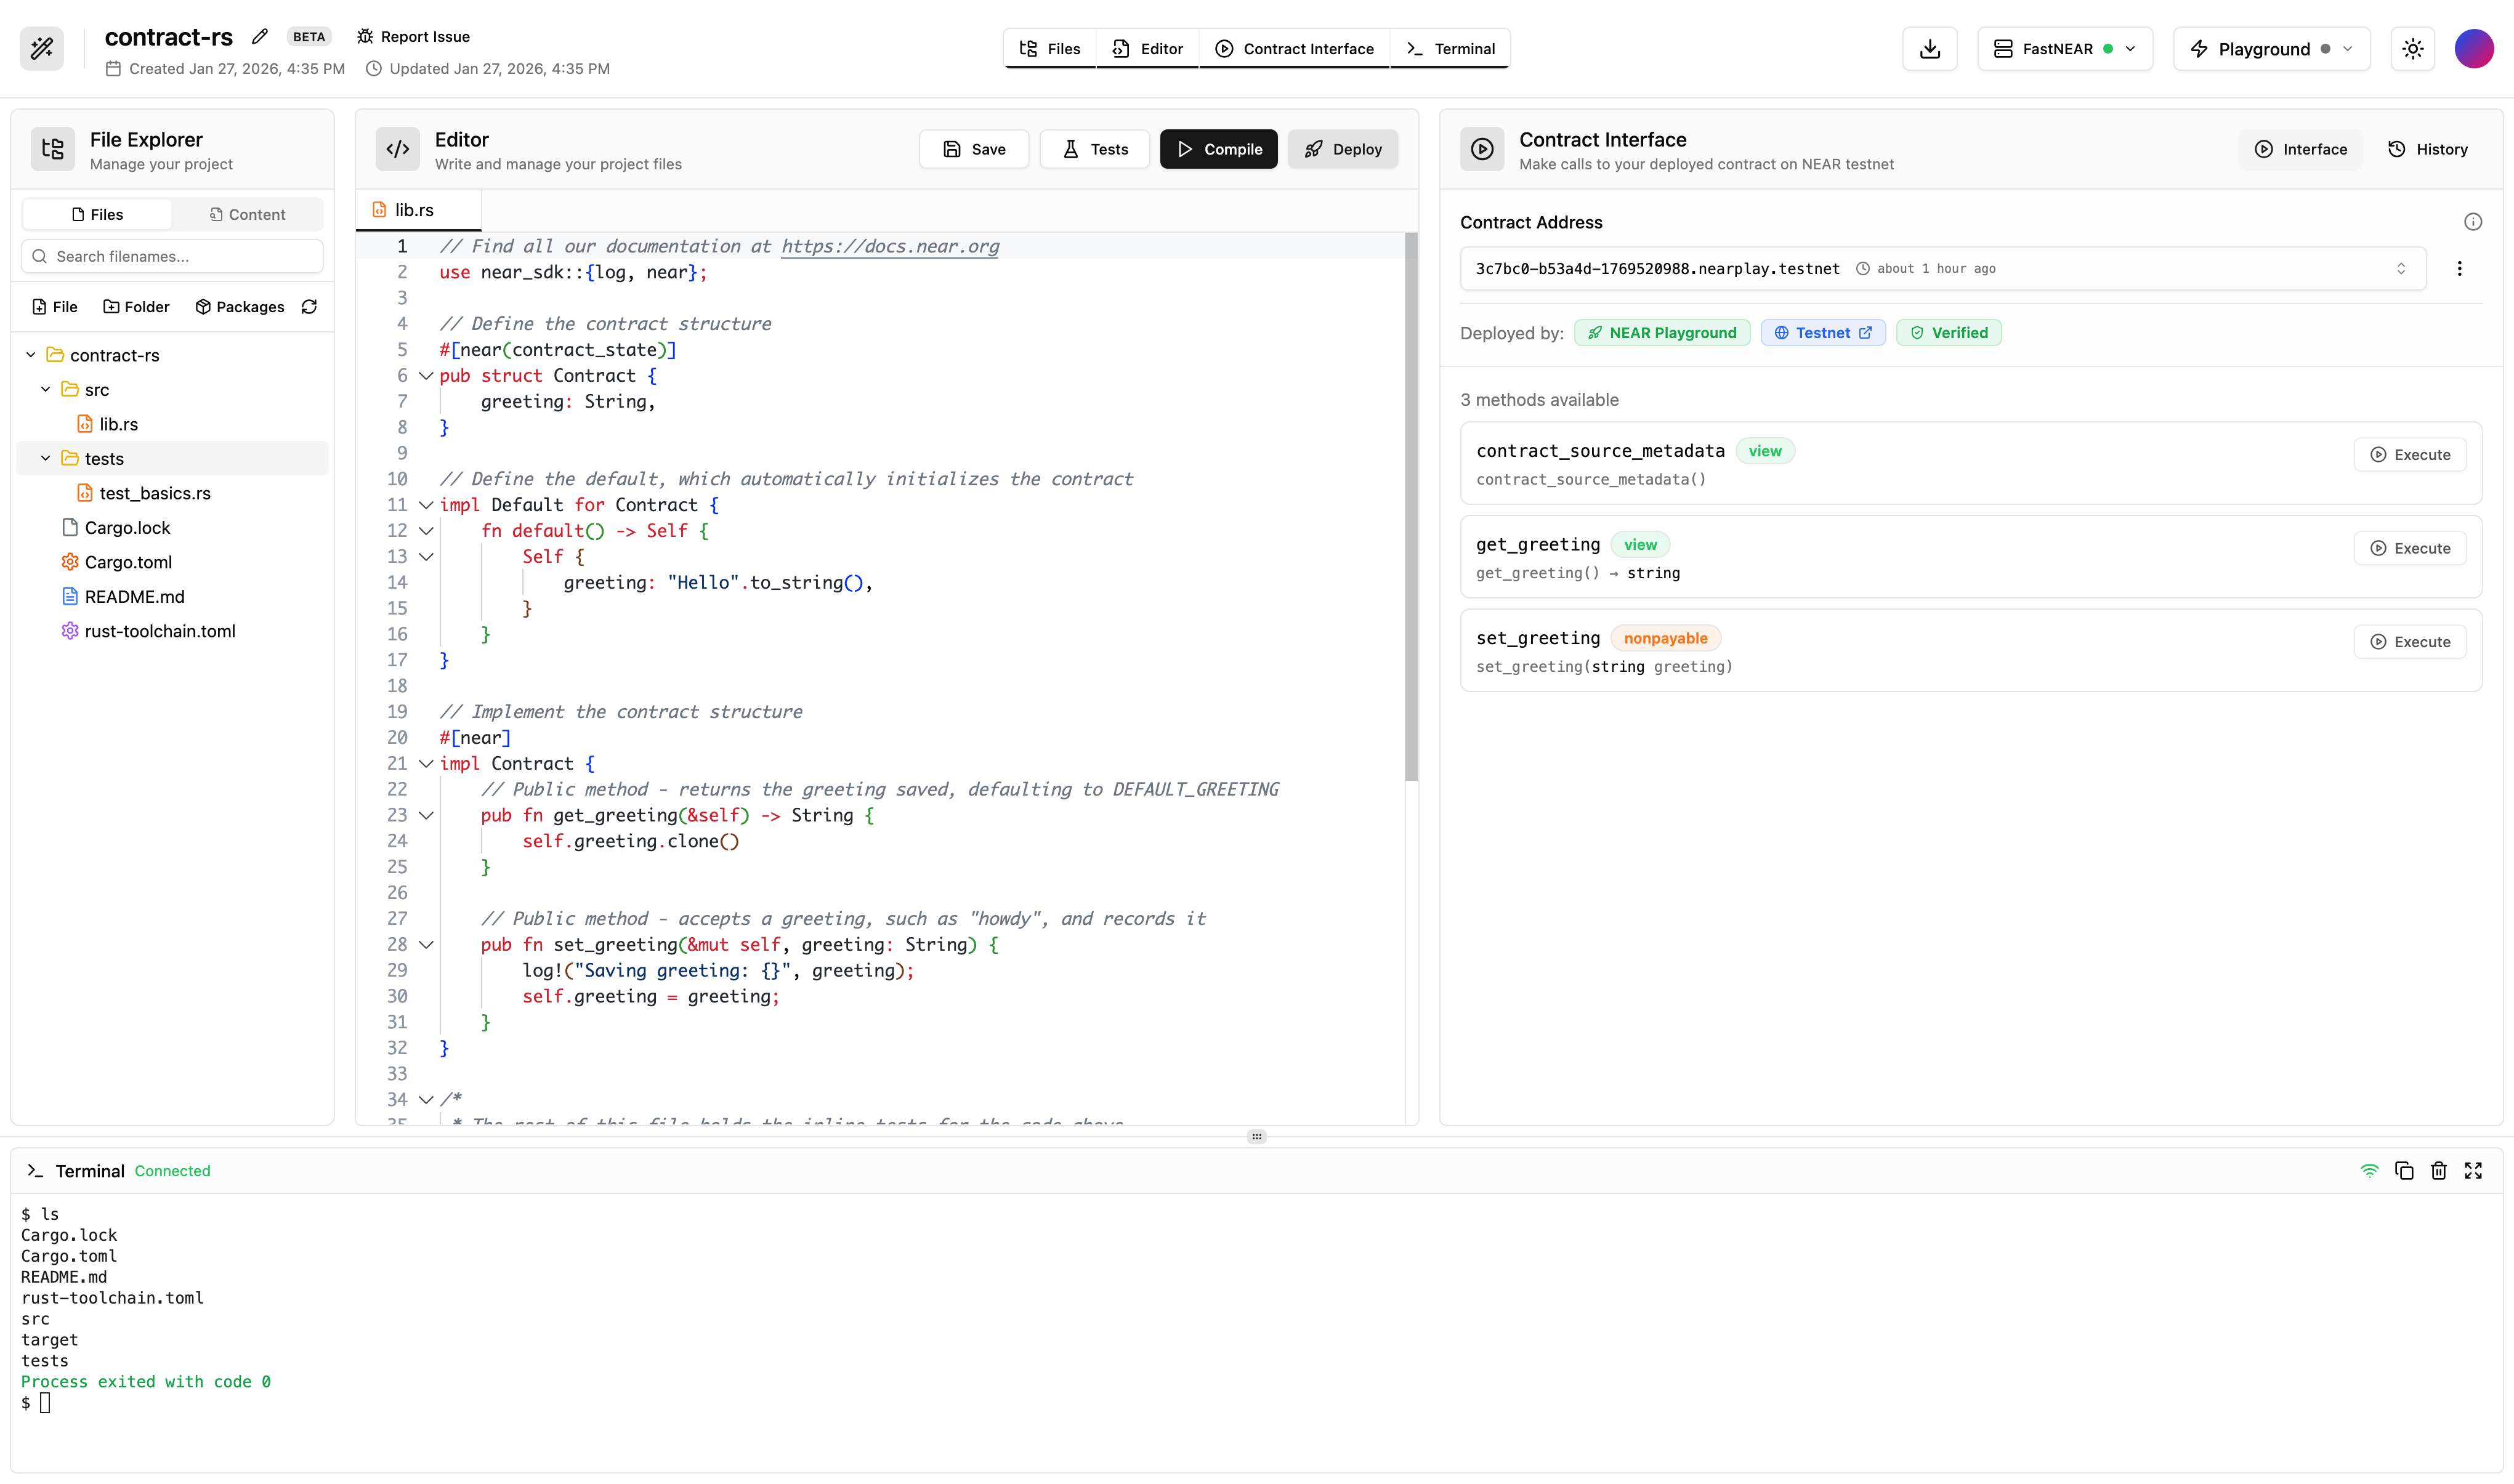
Task: Execute set_greeting method
Action: pos(2410,642)
